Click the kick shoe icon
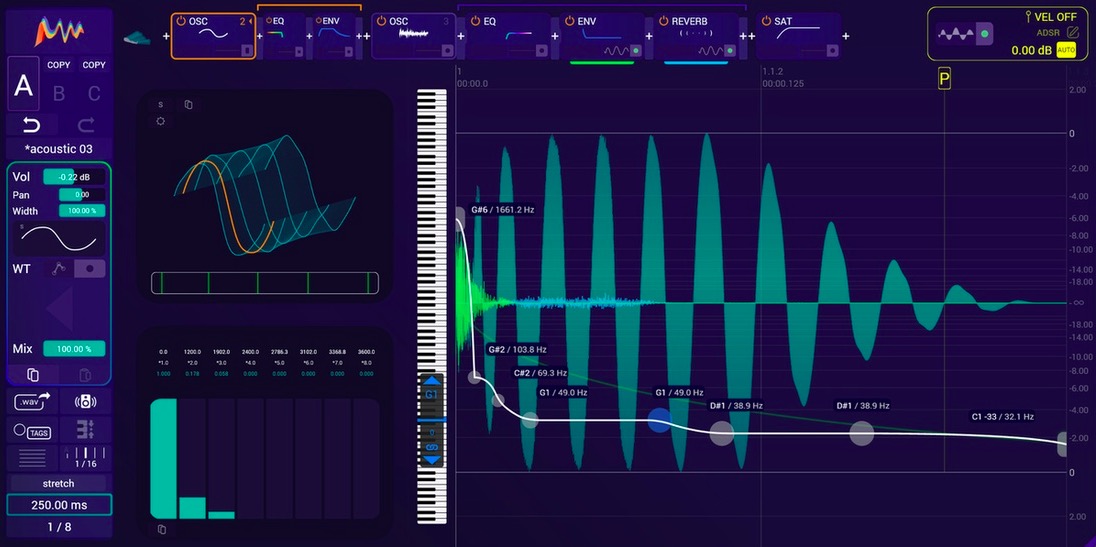Viewport: 1096px width, 547px height. pyautogui.click(x=136, y=38)
